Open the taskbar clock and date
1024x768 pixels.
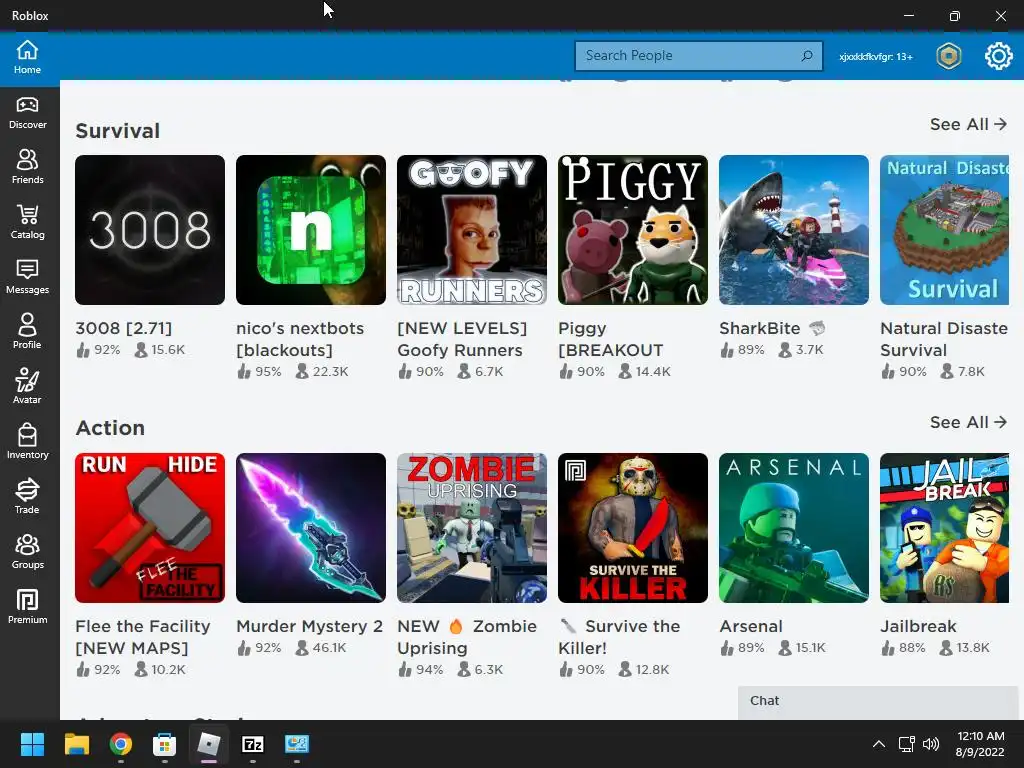[980, 744]
